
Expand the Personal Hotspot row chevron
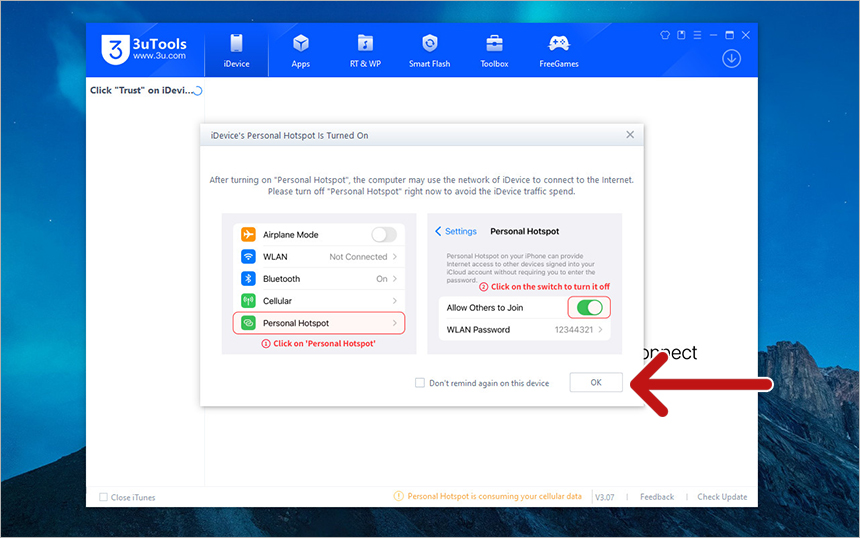click(x=395, y=323)
